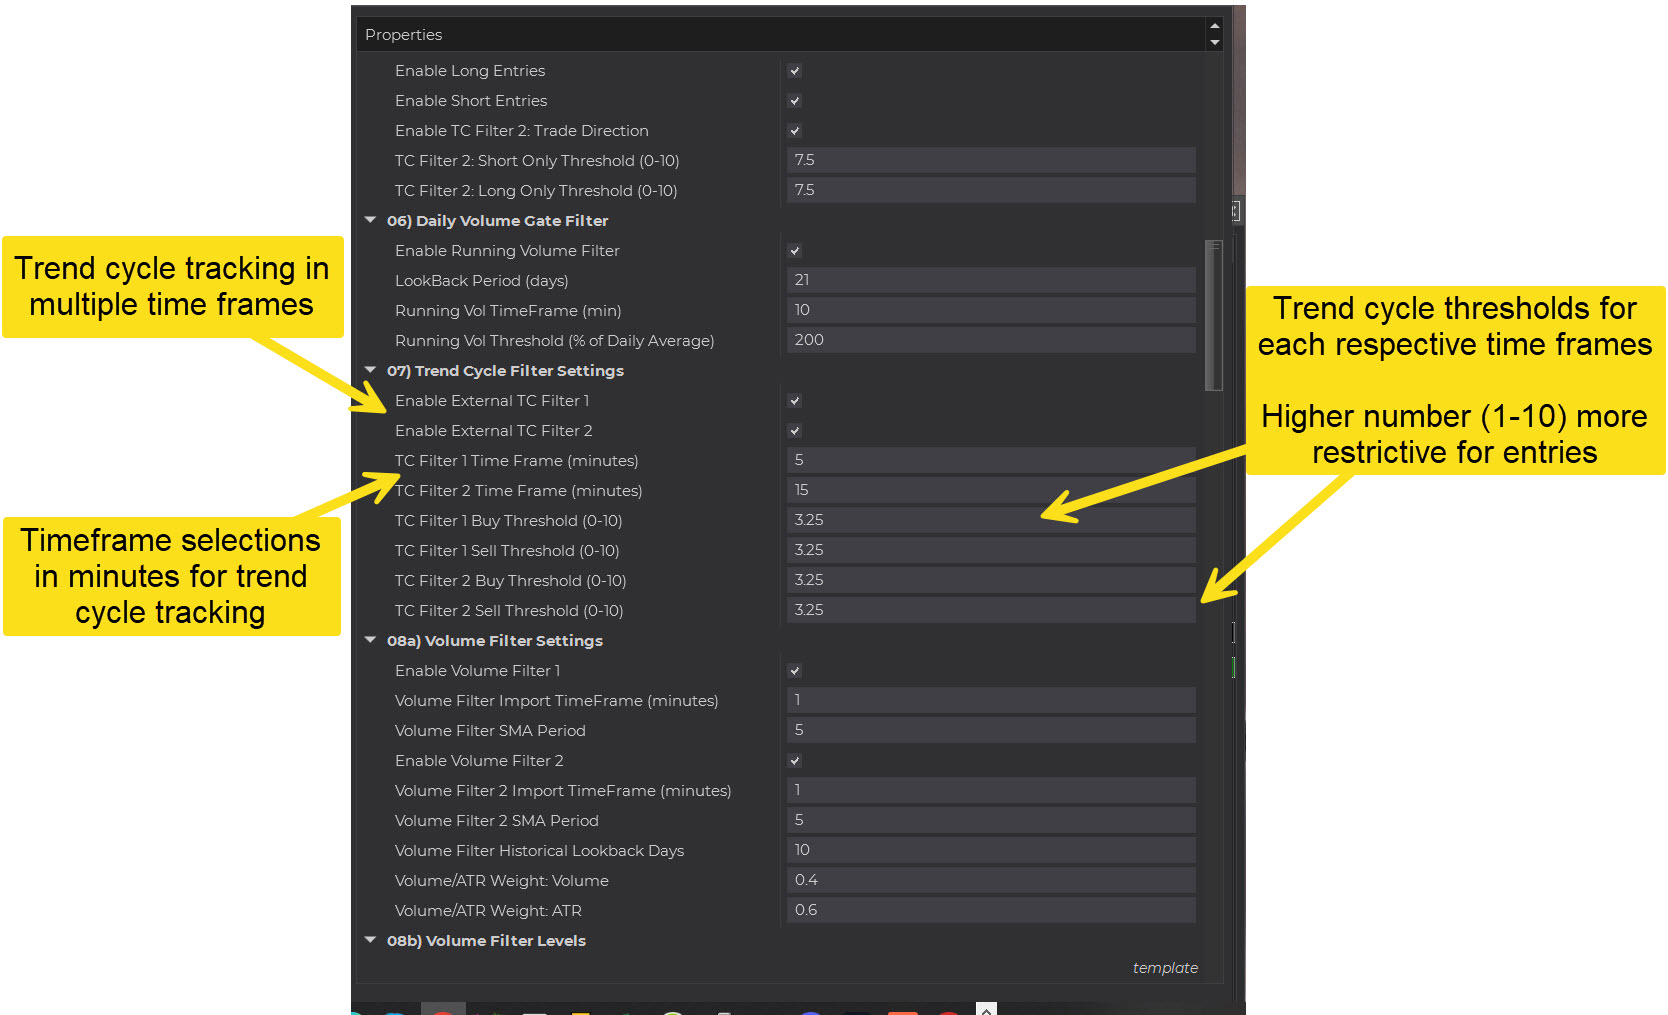Collapse the 08a) Volume Filter Settings section
Viewport: 1668px width, 1015px height.
pos(371,640)
